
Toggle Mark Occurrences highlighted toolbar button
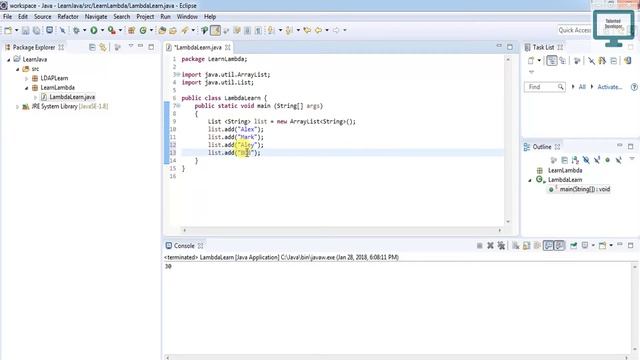click(x=216, y=30)
